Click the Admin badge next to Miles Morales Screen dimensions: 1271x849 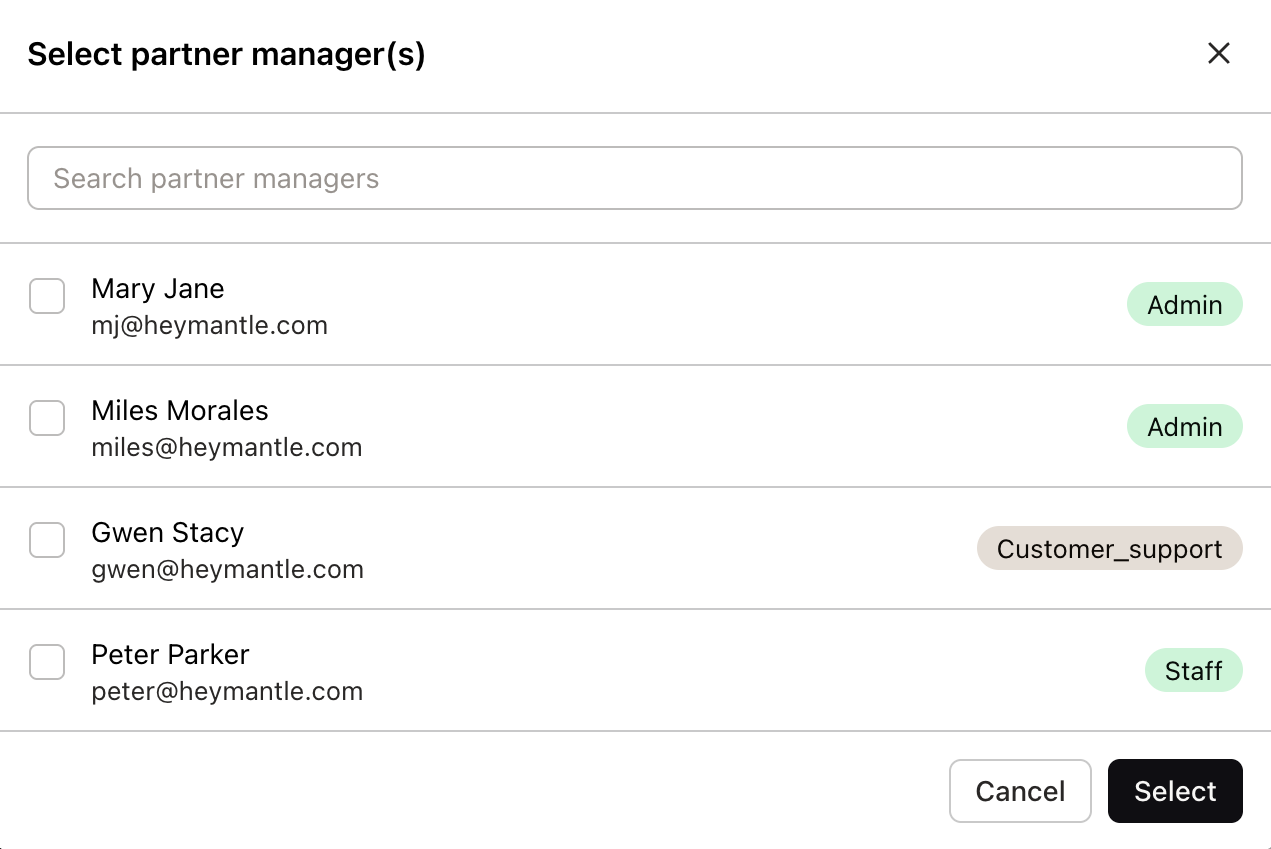tap(1185, 426)
